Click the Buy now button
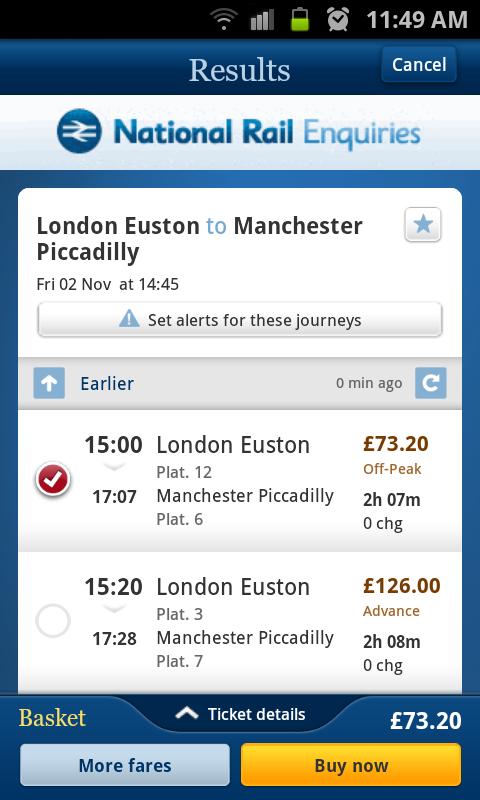Screen dimensions: 480x800 pos(351,765)
